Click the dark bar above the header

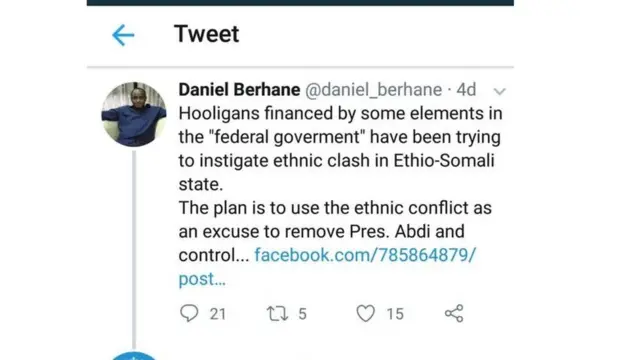tap(300, 2)
